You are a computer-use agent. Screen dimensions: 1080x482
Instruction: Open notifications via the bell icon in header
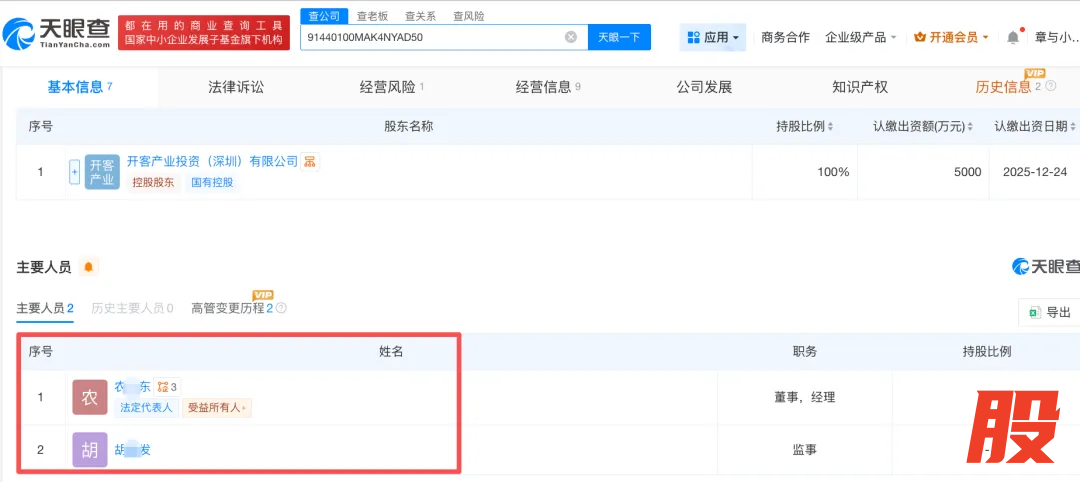[1013, 37]
